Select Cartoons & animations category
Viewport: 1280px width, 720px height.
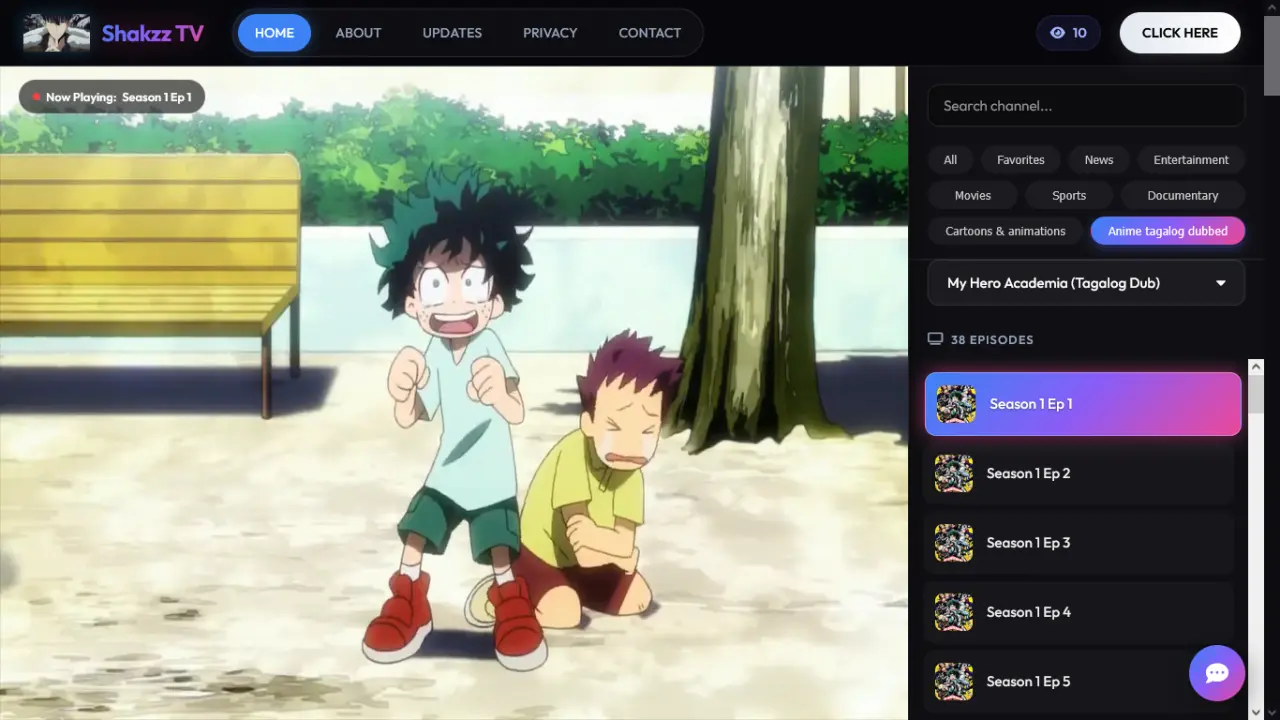(1005, 231)
